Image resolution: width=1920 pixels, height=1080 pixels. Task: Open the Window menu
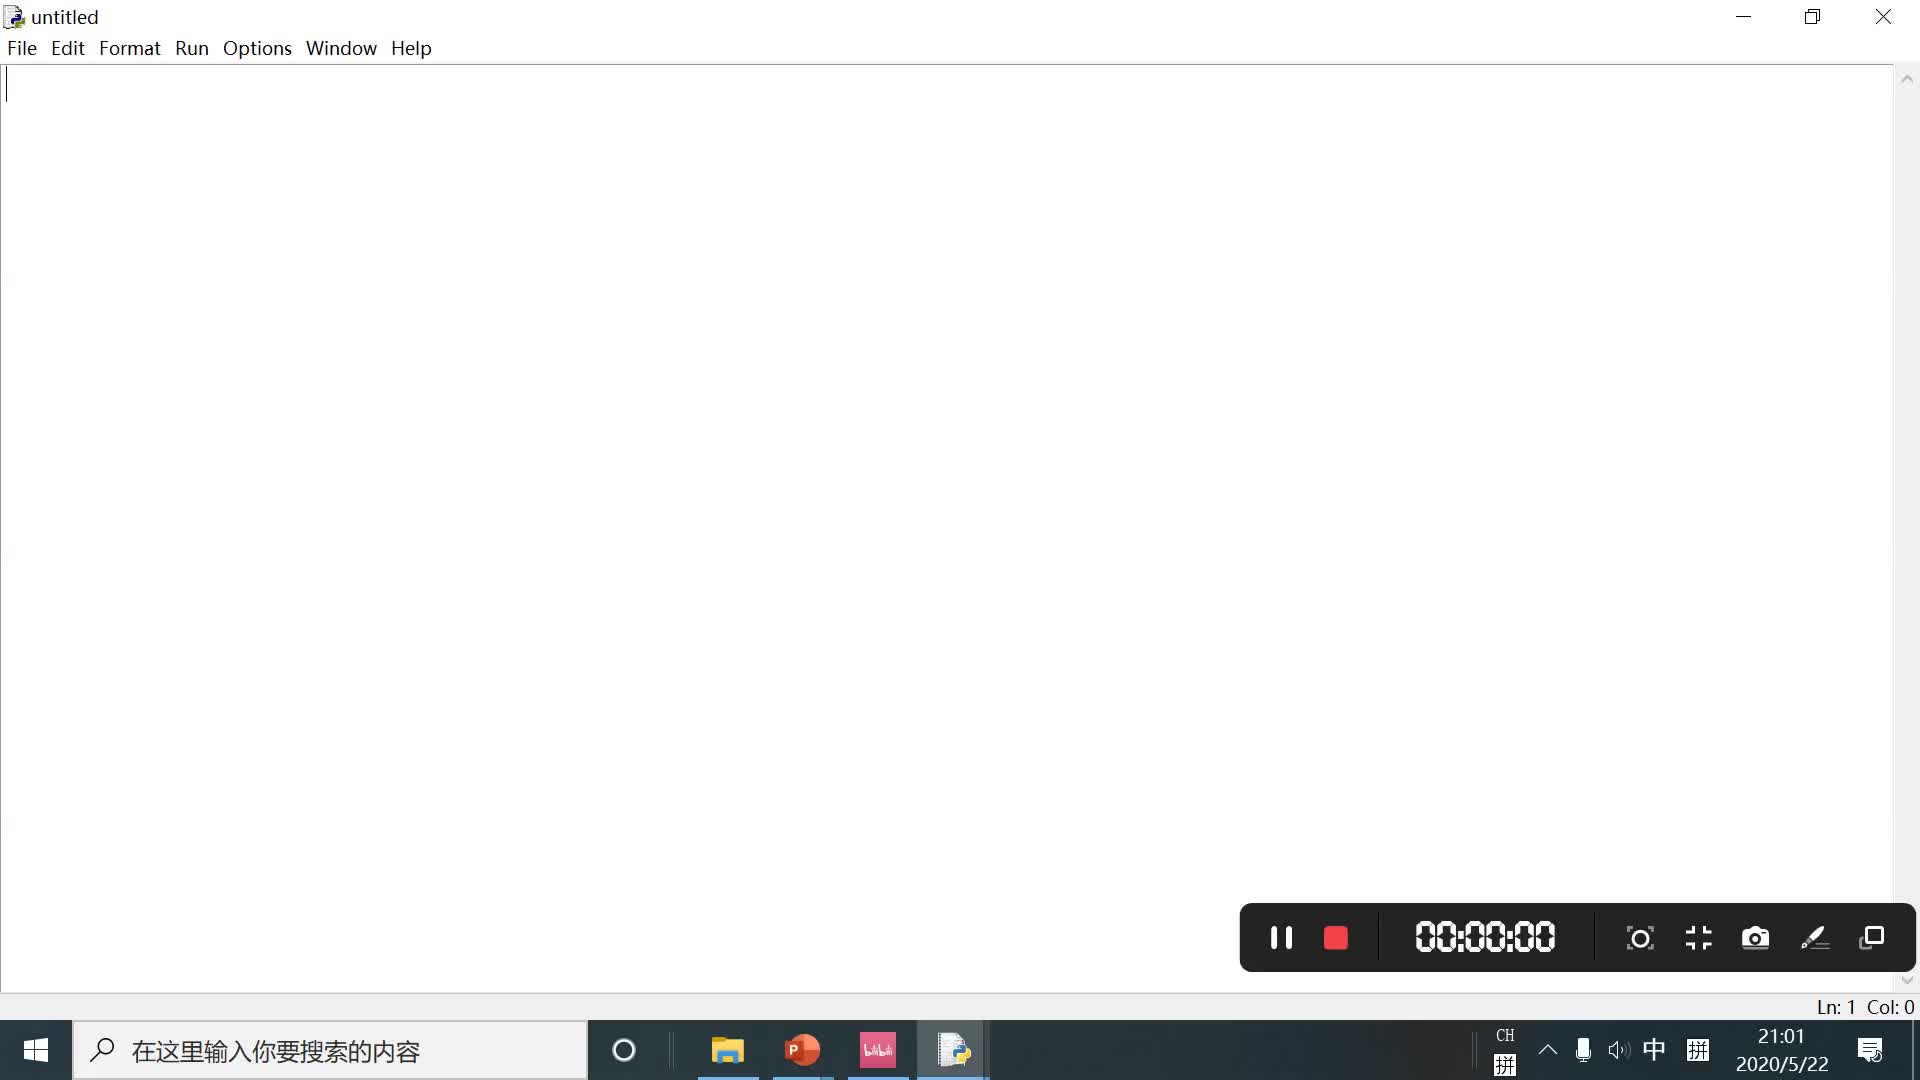[x=341, y=48]
